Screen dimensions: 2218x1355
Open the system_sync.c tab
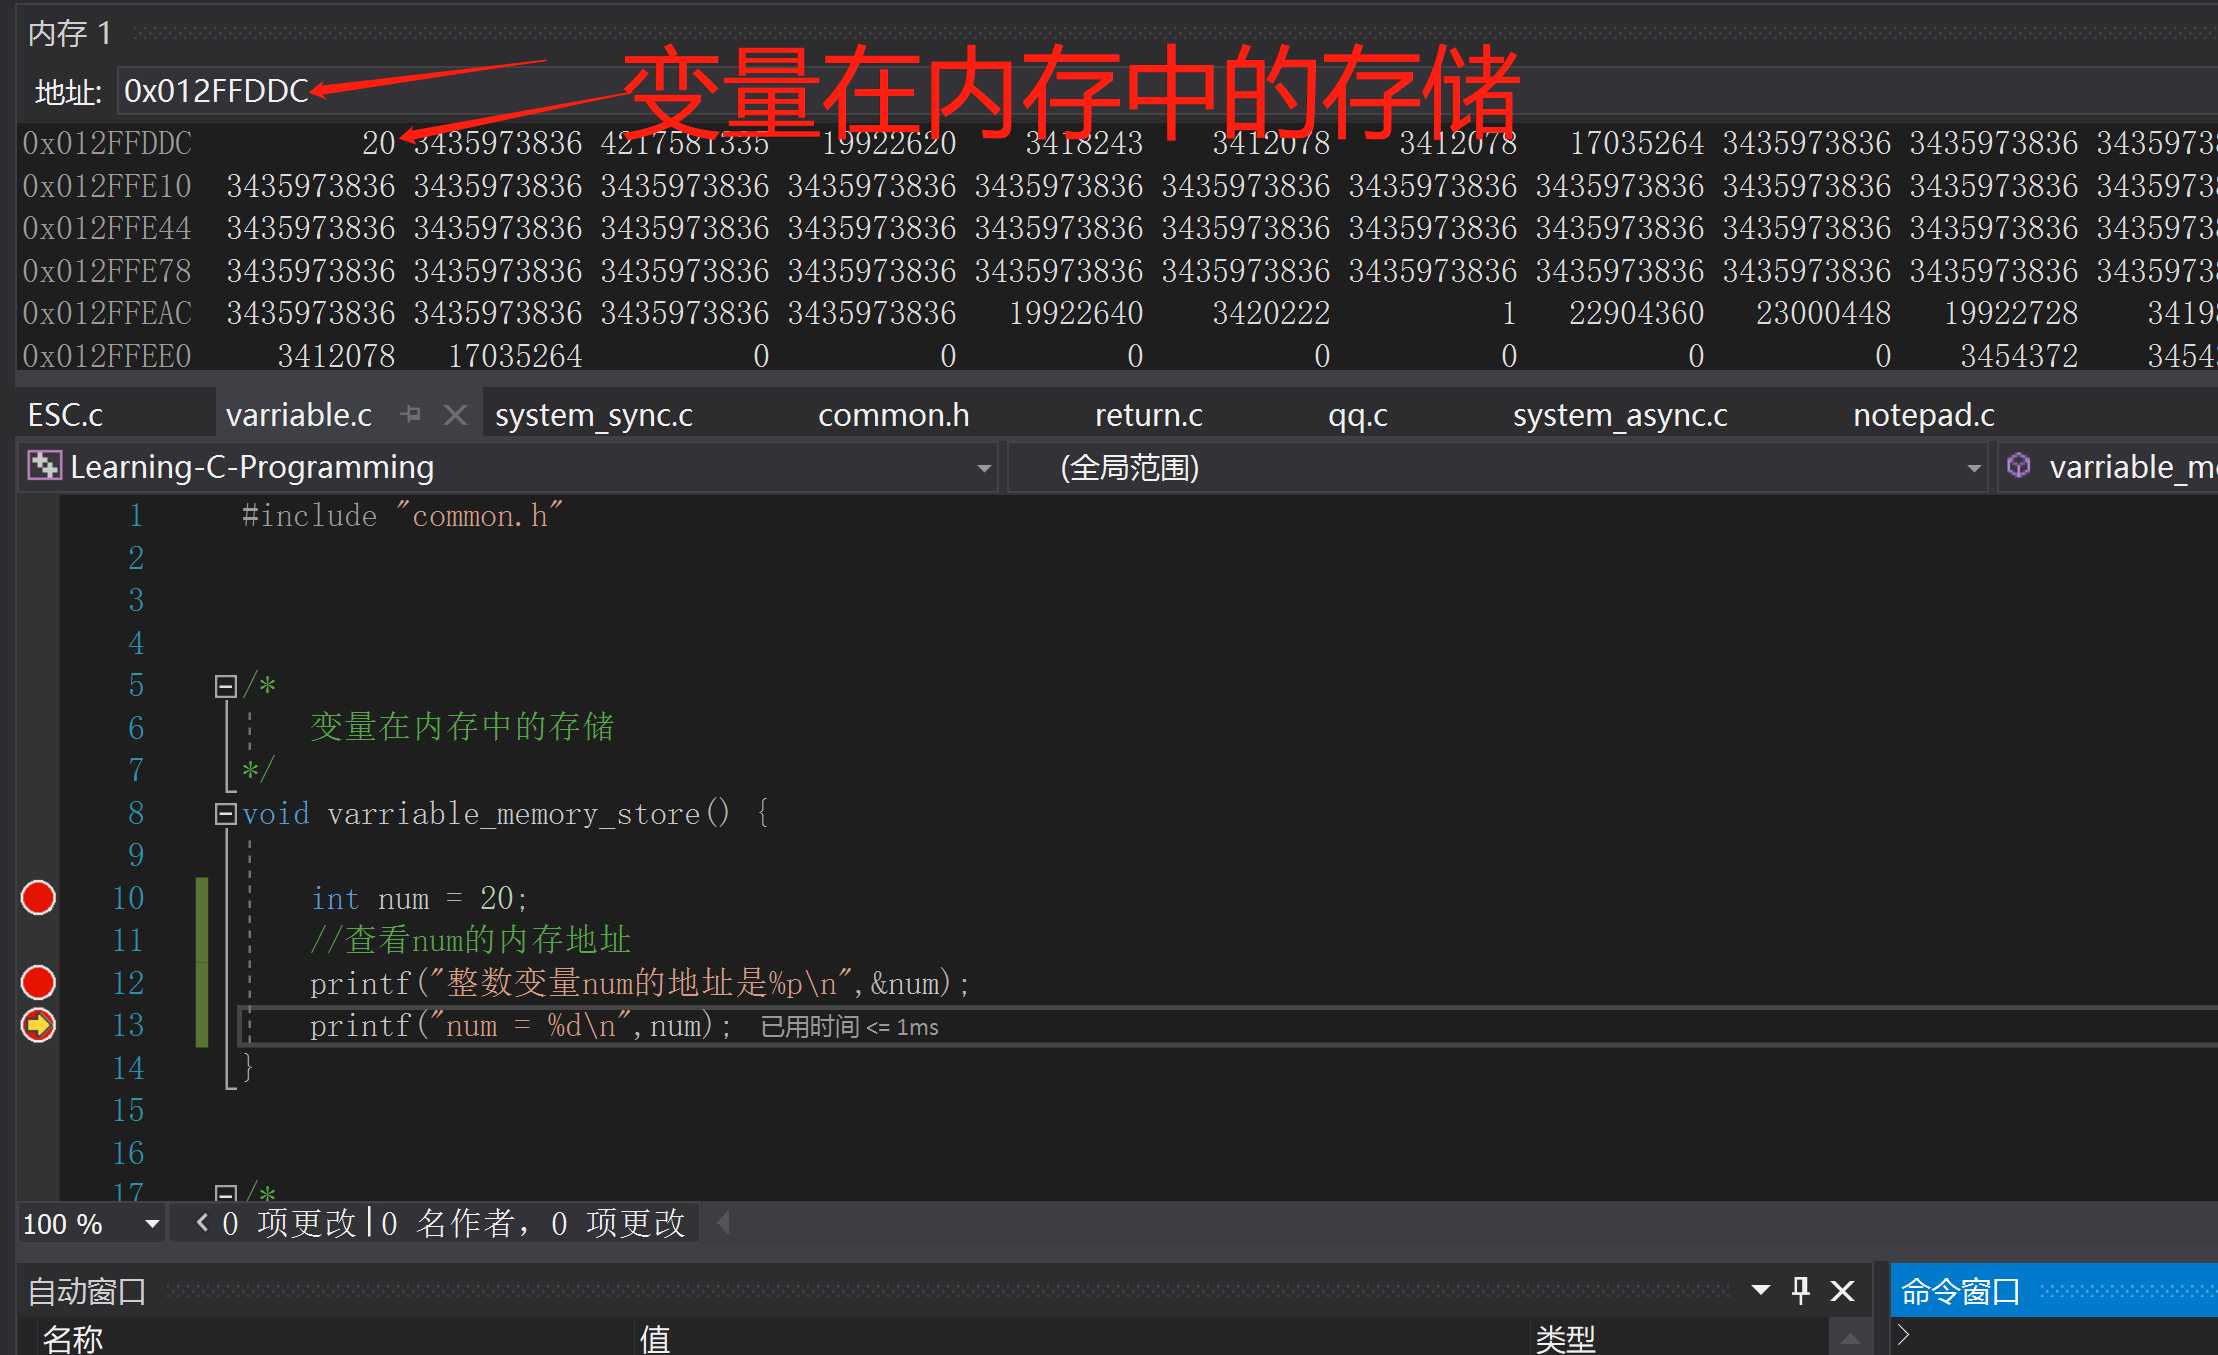click(x=593, y=415)
